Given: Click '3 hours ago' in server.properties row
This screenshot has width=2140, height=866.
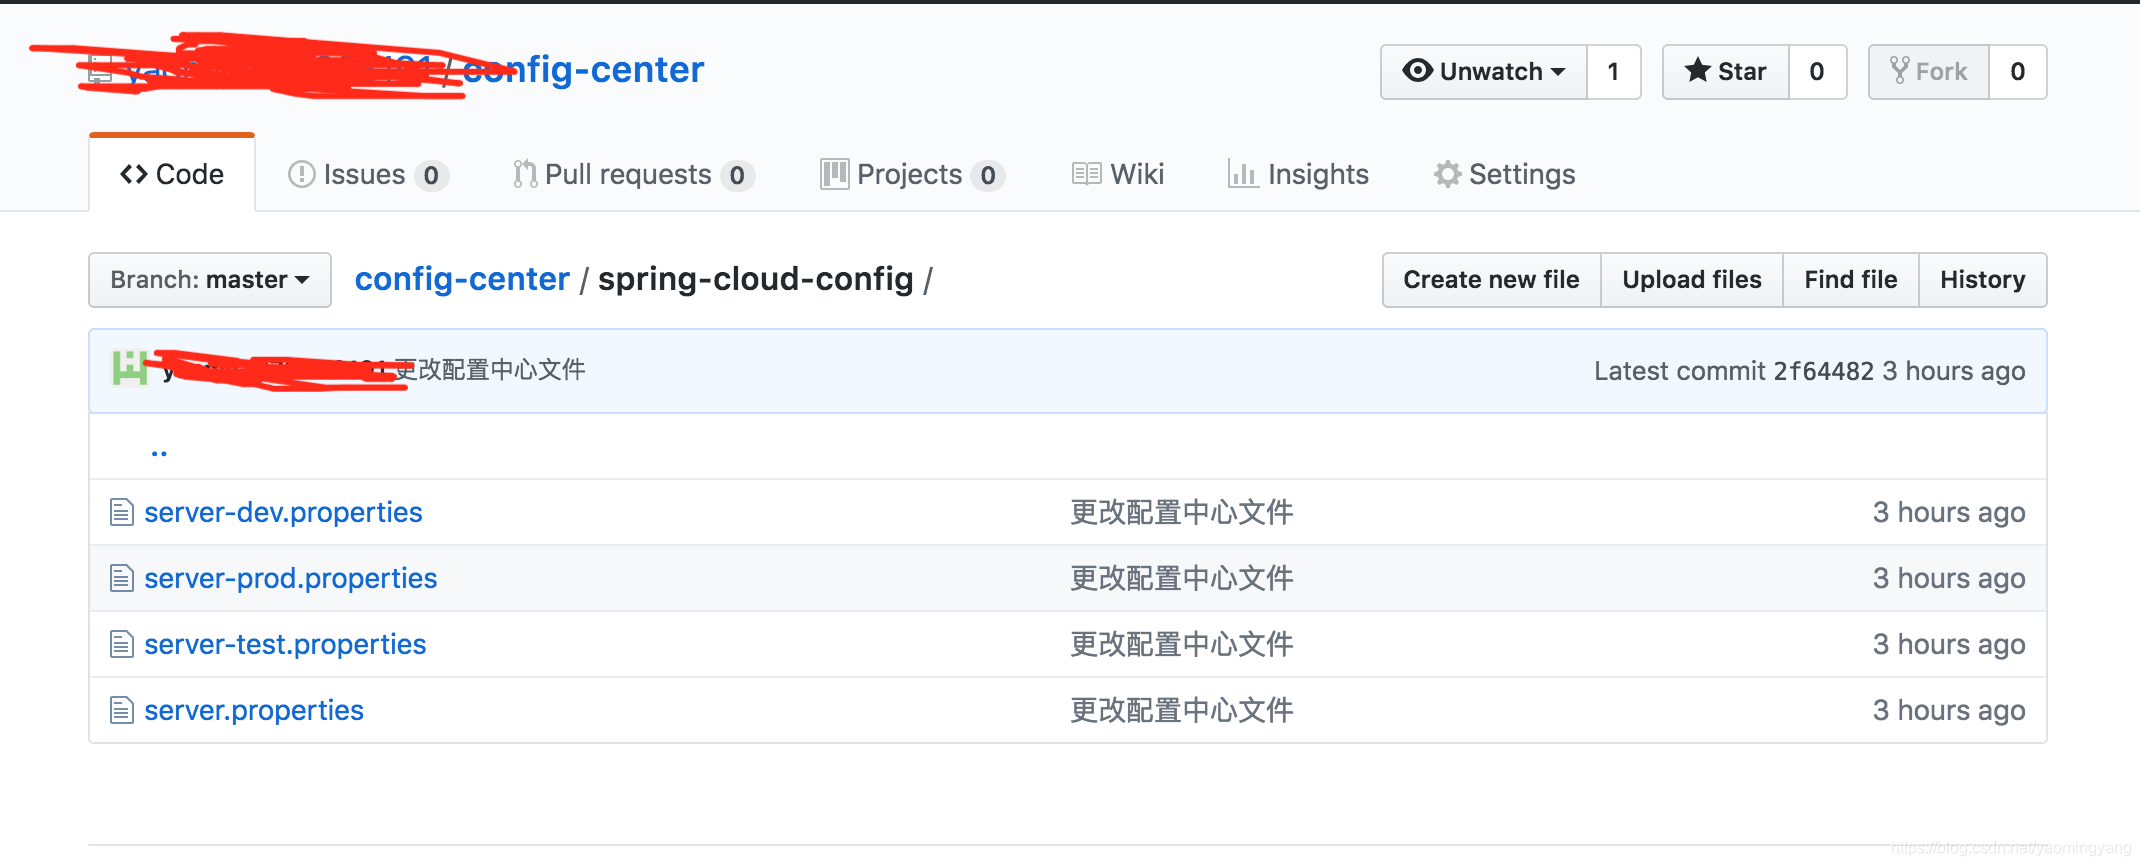Looking at the screenshot, I should [1949, 710].
